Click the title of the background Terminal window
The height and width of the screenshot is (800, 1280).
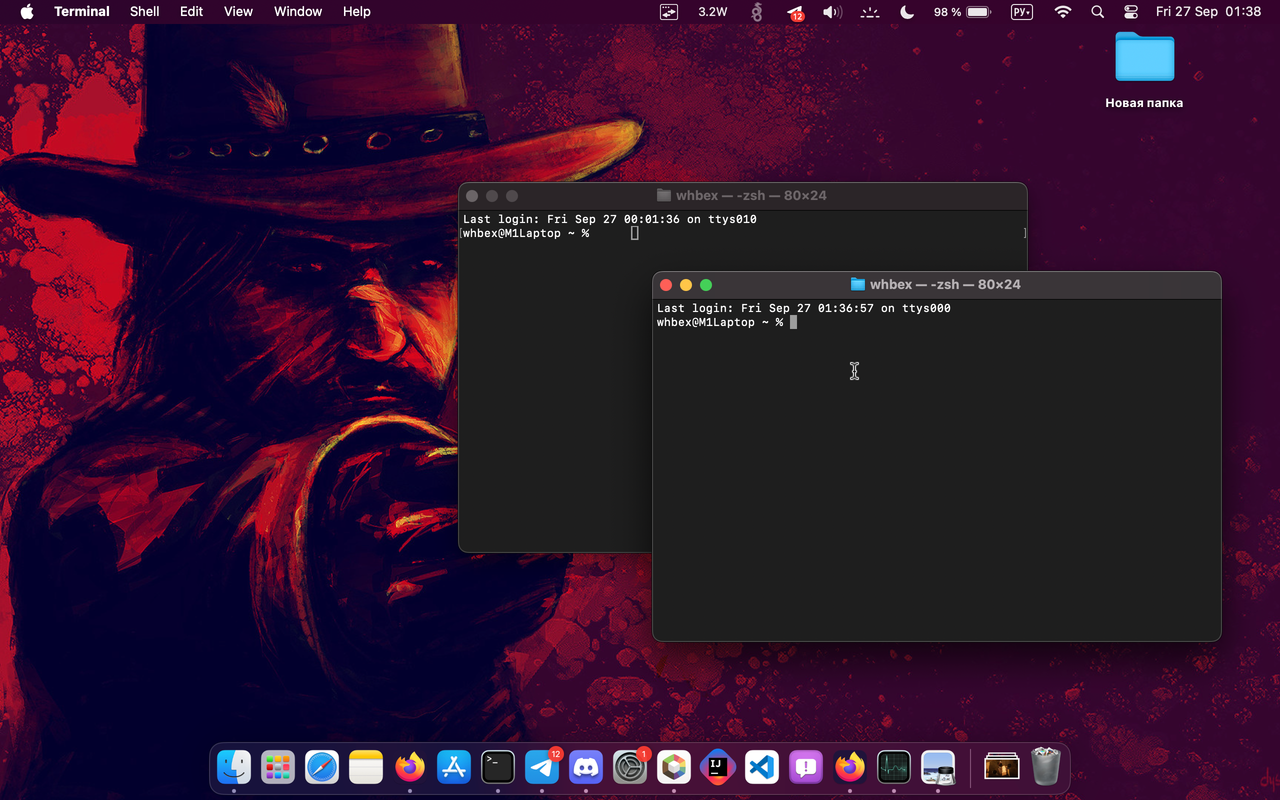(x=751, y=196)
